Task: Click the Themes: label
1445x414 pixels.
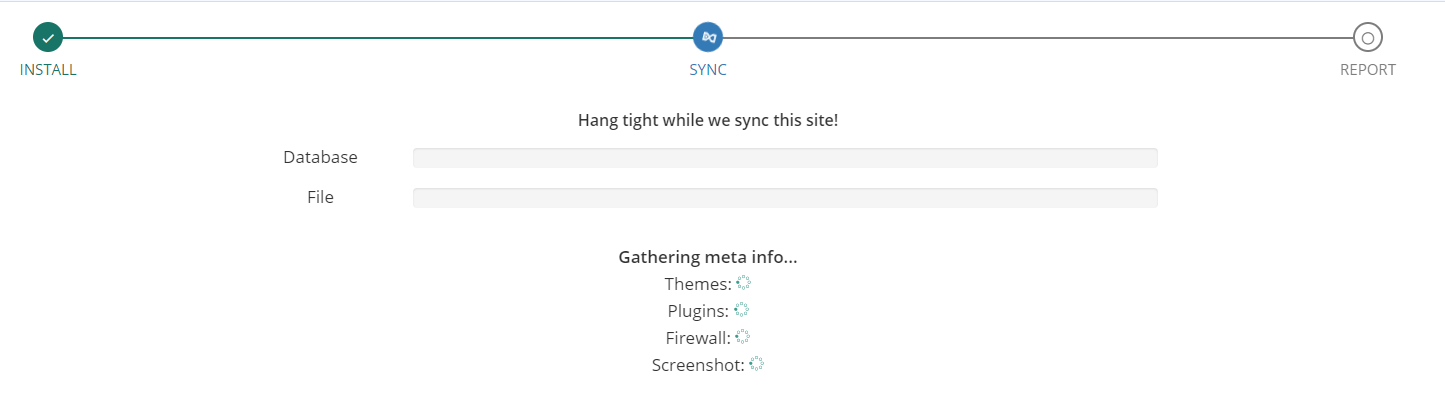Action: click(698, 284)
